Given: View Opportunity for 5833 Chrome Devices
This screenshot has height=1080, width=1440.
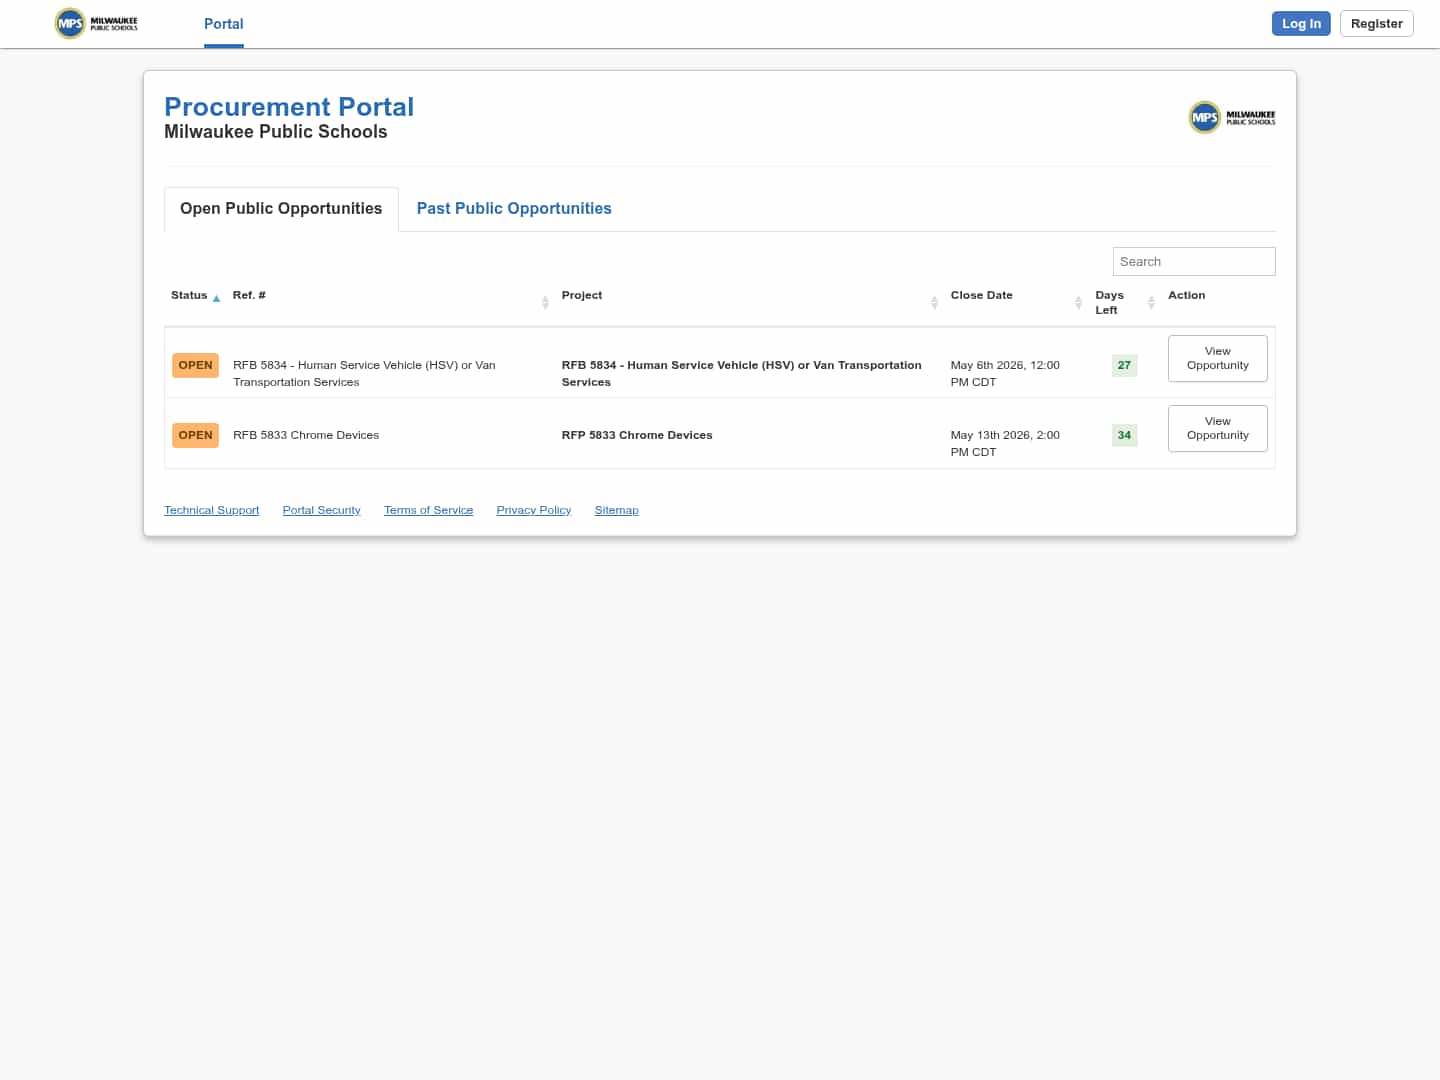Looking at the screenshot, I should click(x=1217, y=428).
